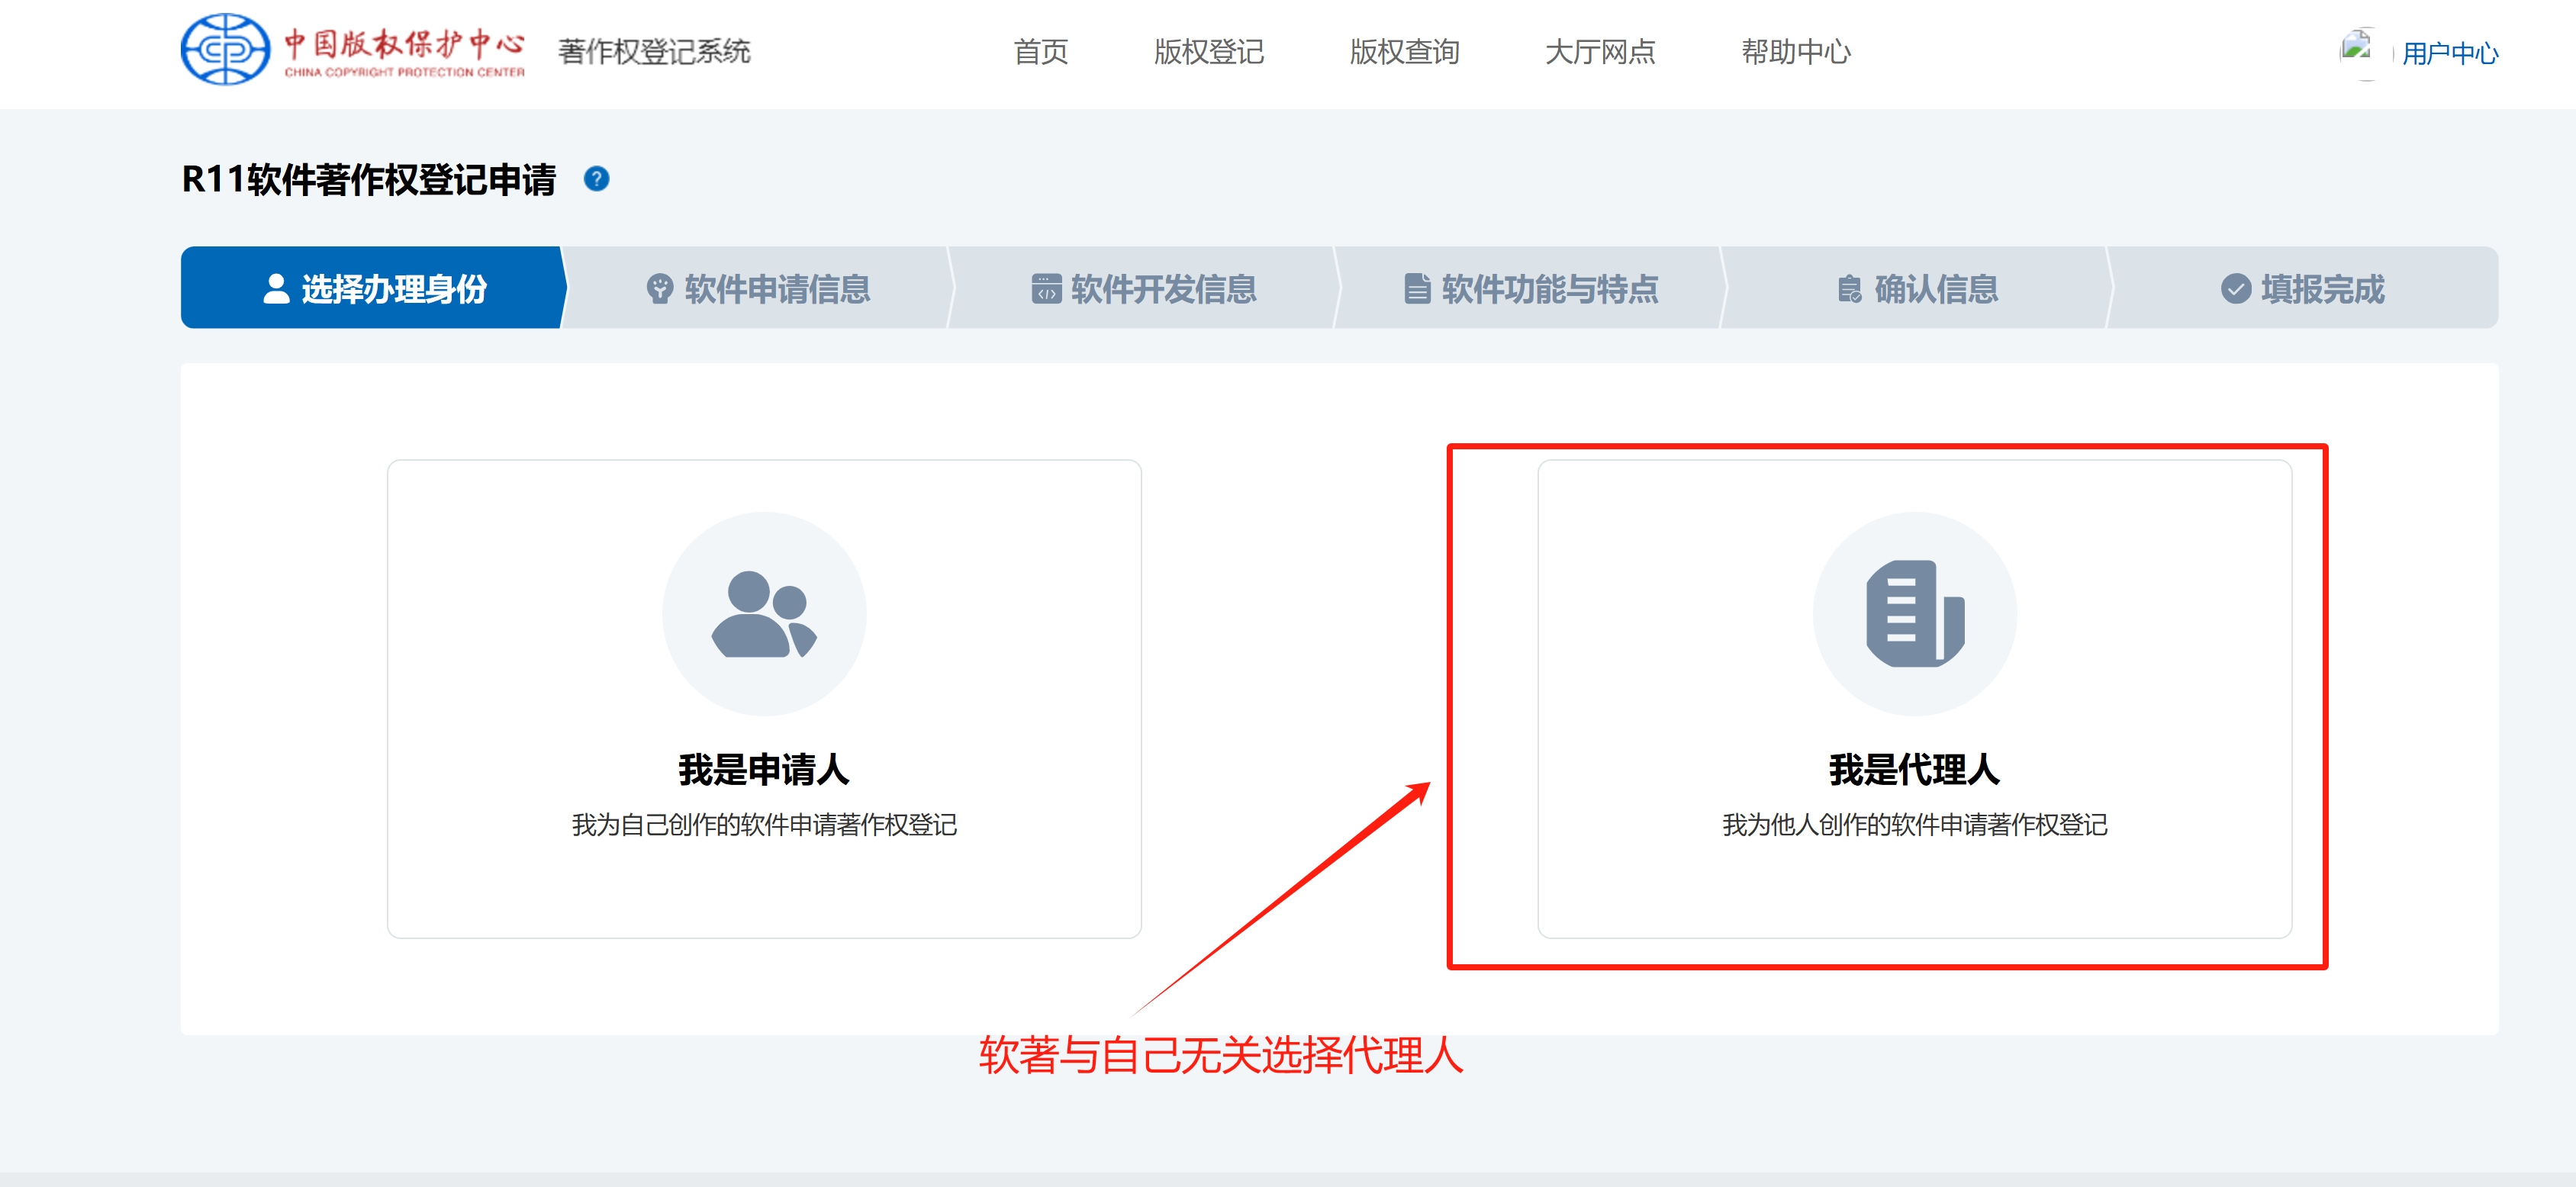The height and width of the screenshot is (1187, 2576).
Task: Open the 帮助中心 menu
Action: pos(1797,52)
